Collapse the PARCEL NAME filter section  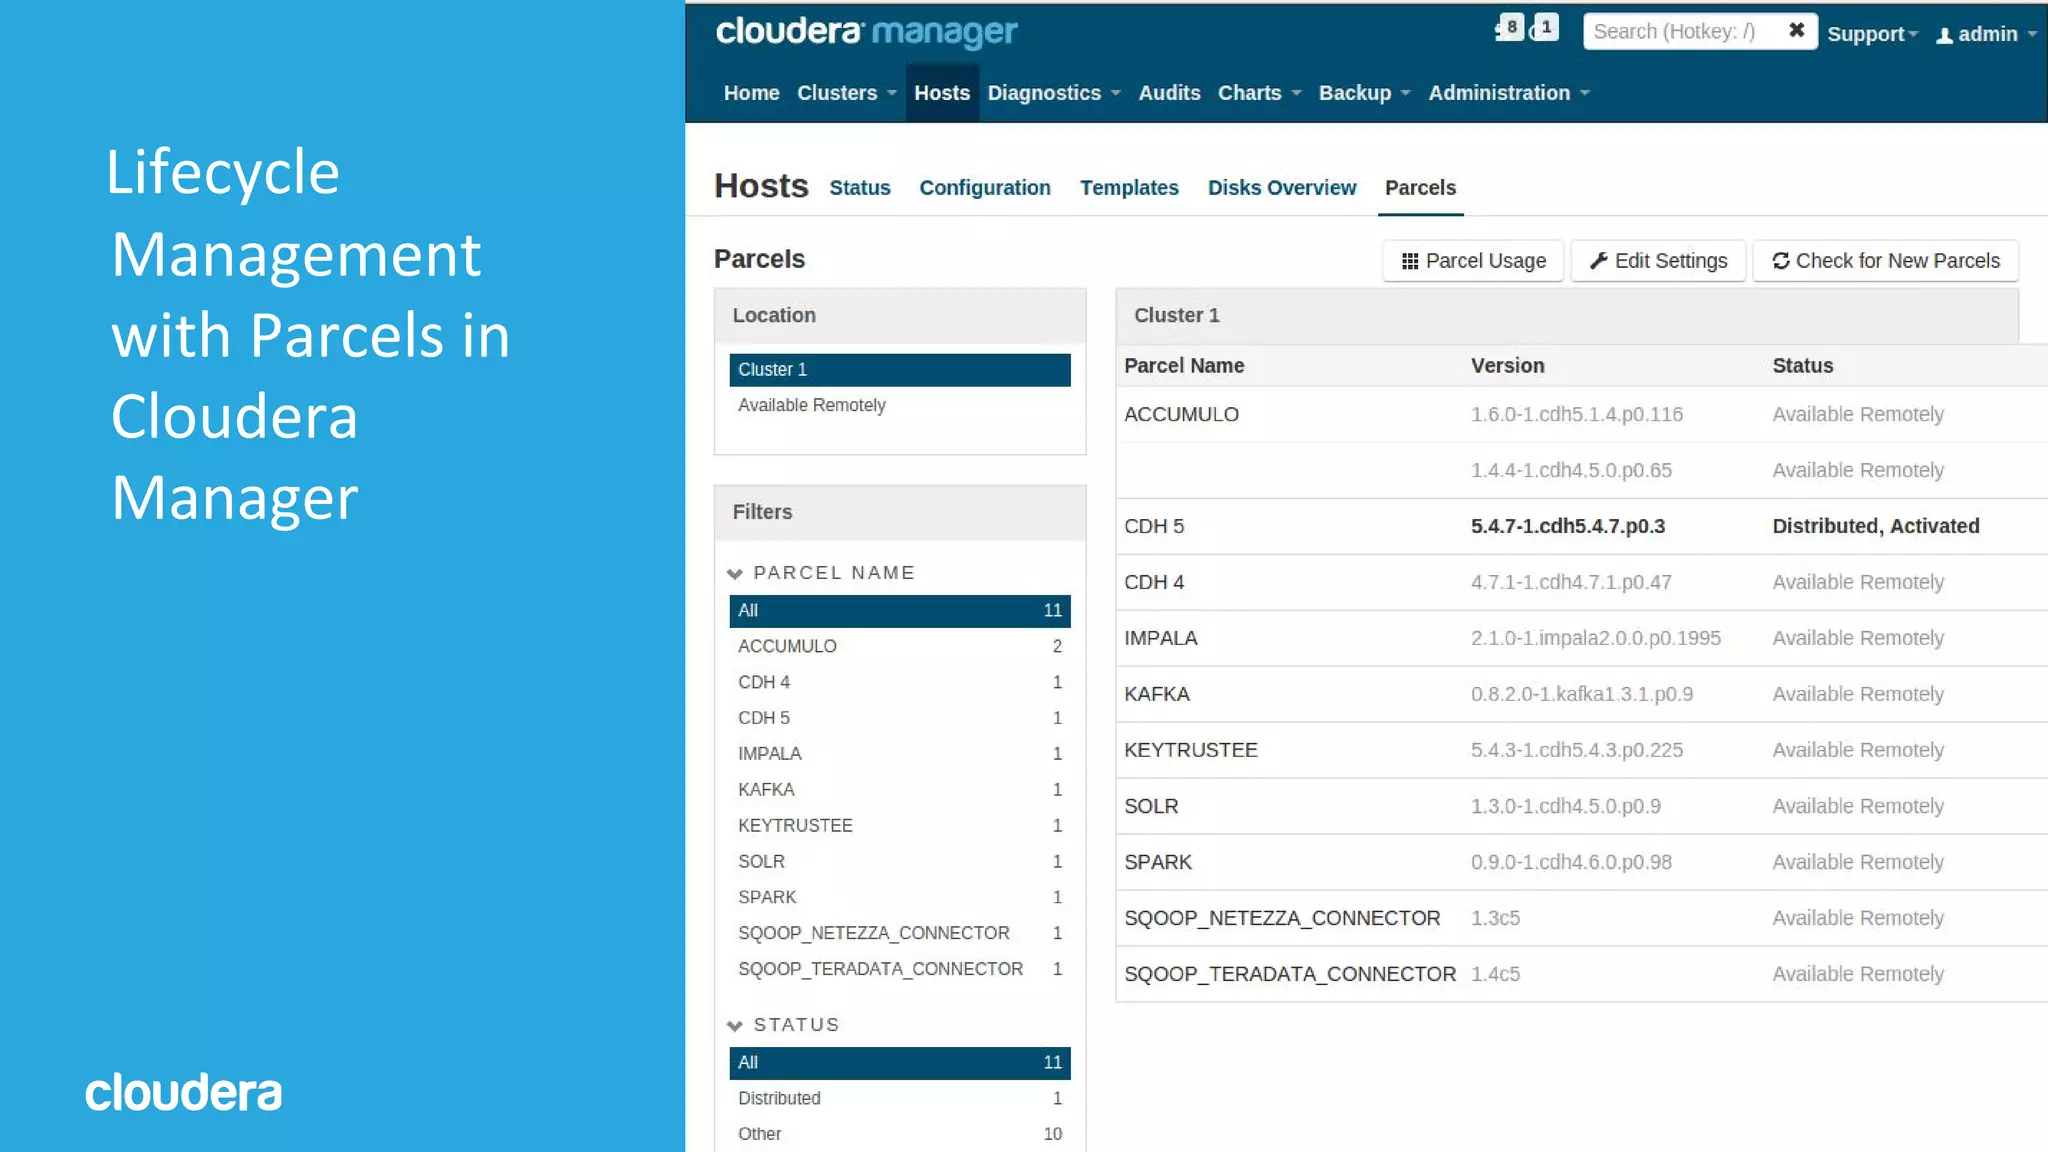pyautogui.click(x=735, y=574)
